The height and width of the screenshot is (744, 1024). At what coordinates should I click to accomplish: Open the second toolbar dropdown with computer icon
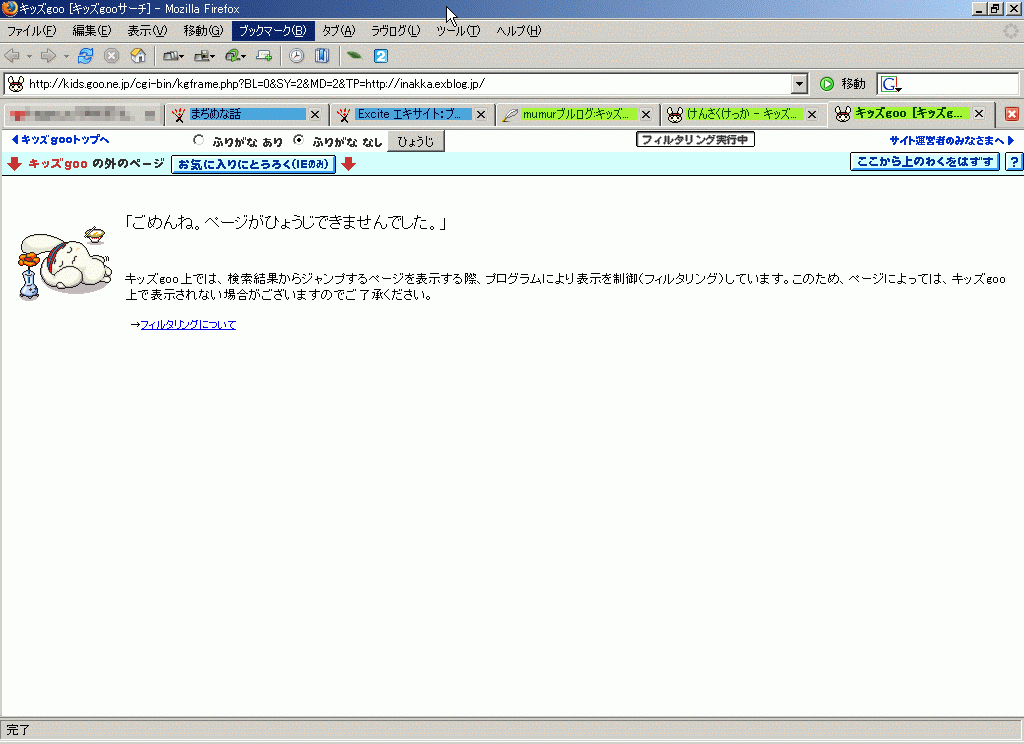pyautogui.click(x=204, y=57)
